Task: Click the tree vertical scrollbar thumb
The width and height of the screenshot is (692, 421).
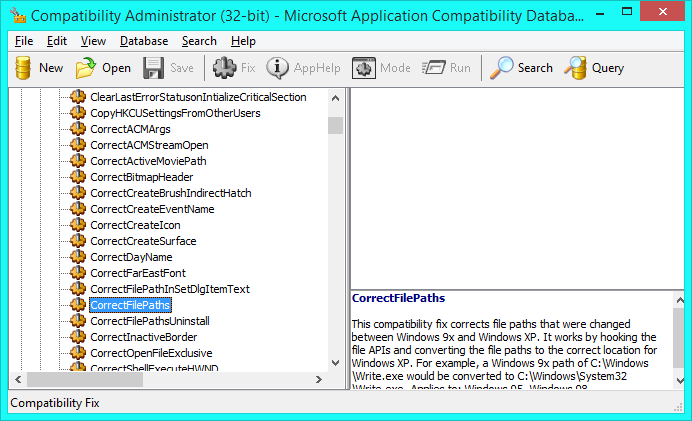Action: 335,125
